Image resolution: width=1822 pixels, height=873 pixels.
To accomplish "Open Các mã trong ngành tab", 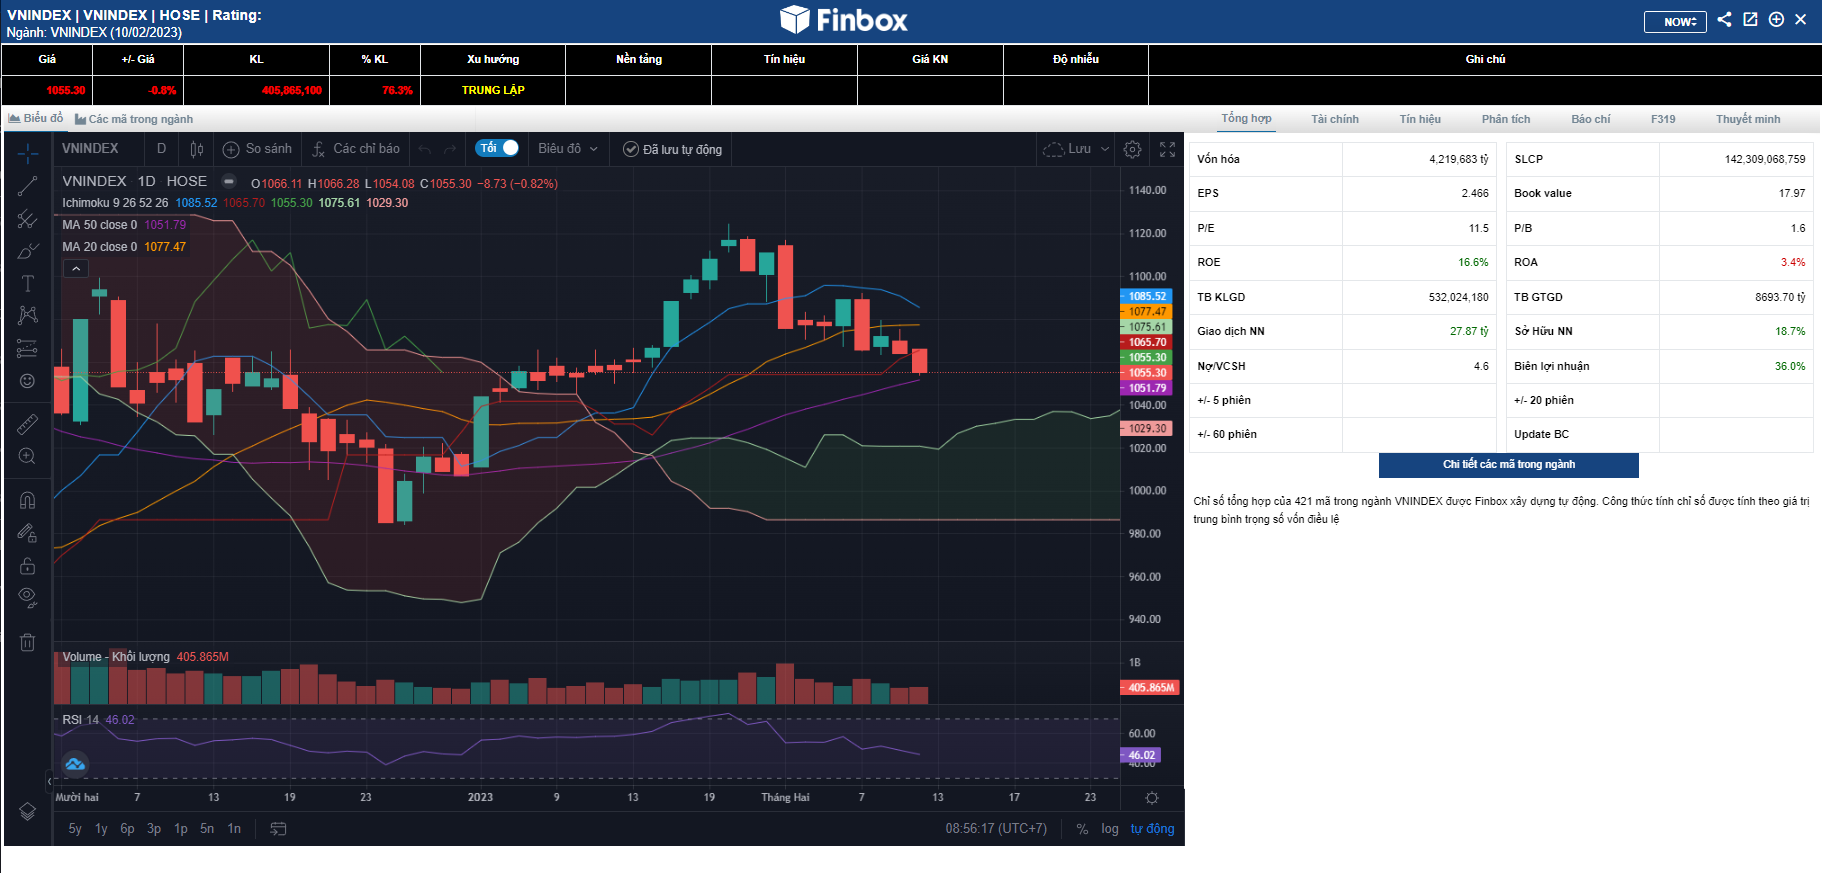I will coord(134,119).
